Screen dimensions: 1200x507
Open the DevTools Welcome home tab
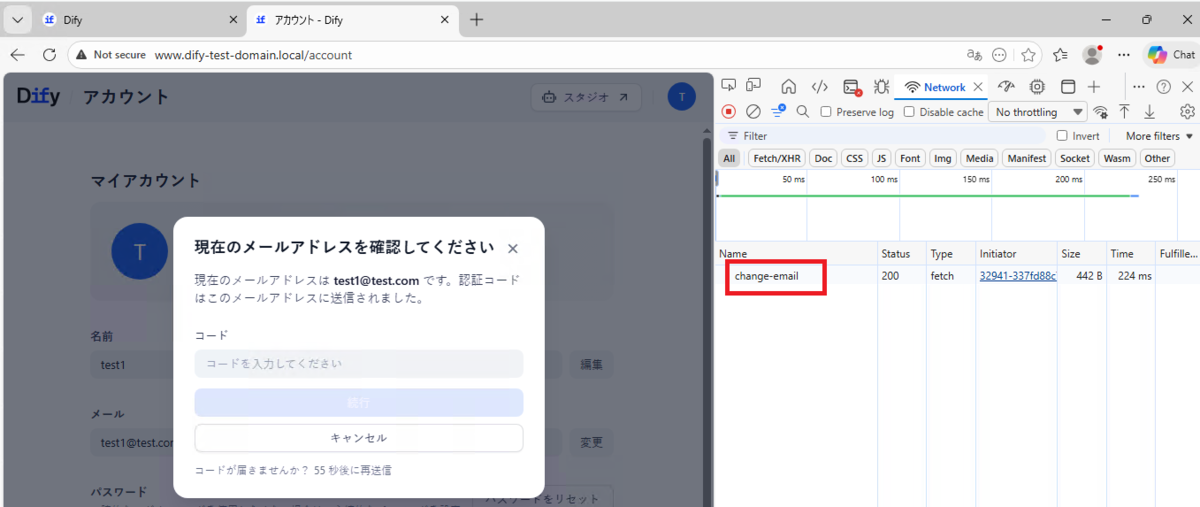(x=788, y=87)
